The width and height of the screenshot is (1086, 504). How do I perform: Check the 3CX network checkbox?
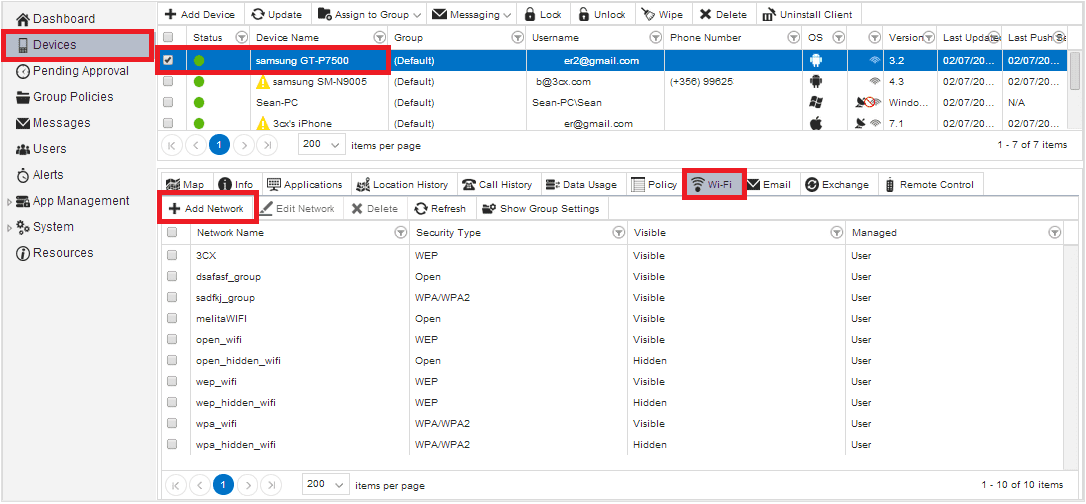click(172, 255)
